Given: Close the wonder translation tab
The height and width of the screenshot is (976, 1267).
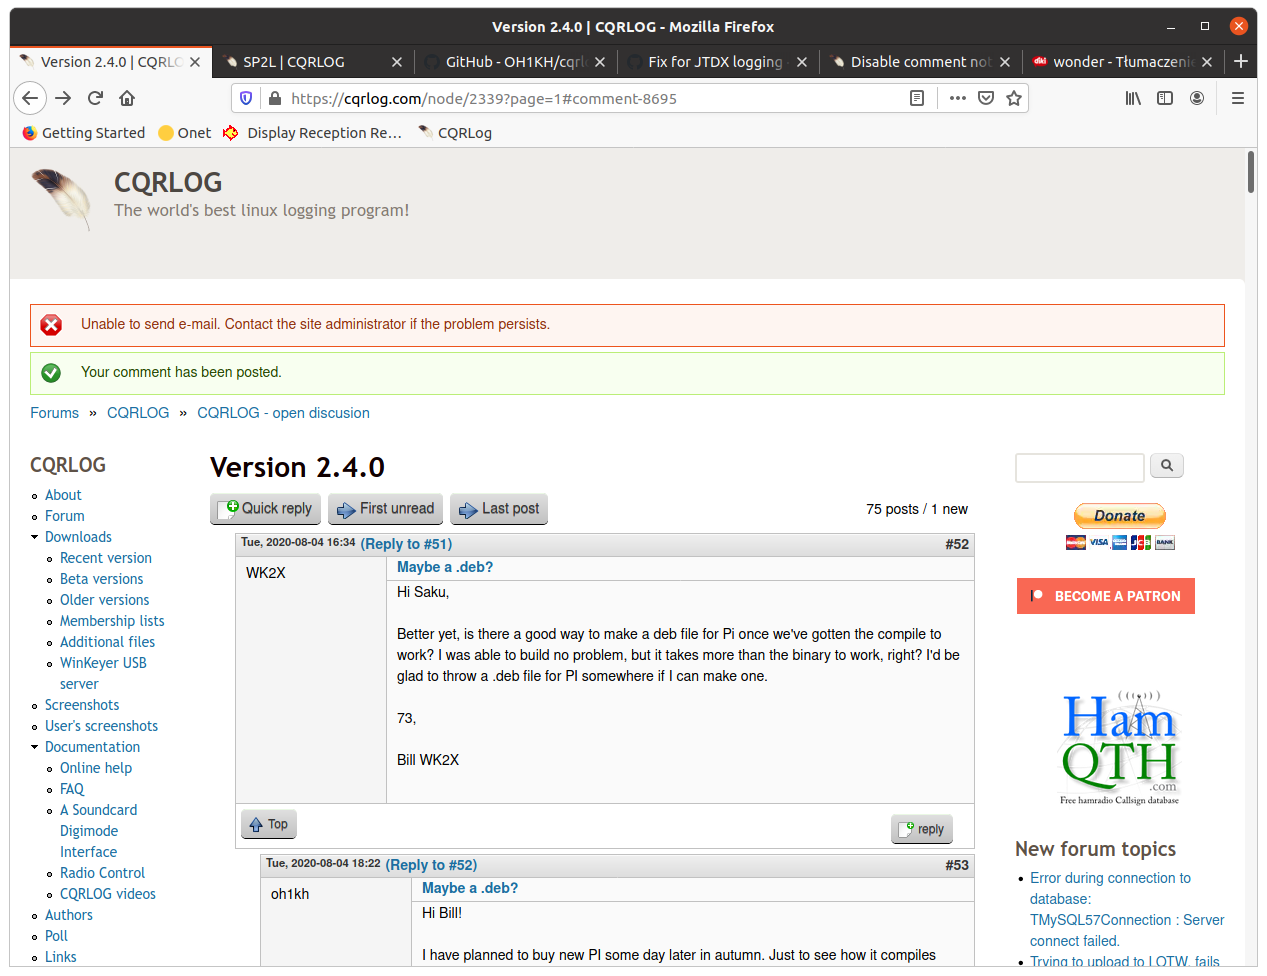Looking at the screenshot, I should 1207,62.
